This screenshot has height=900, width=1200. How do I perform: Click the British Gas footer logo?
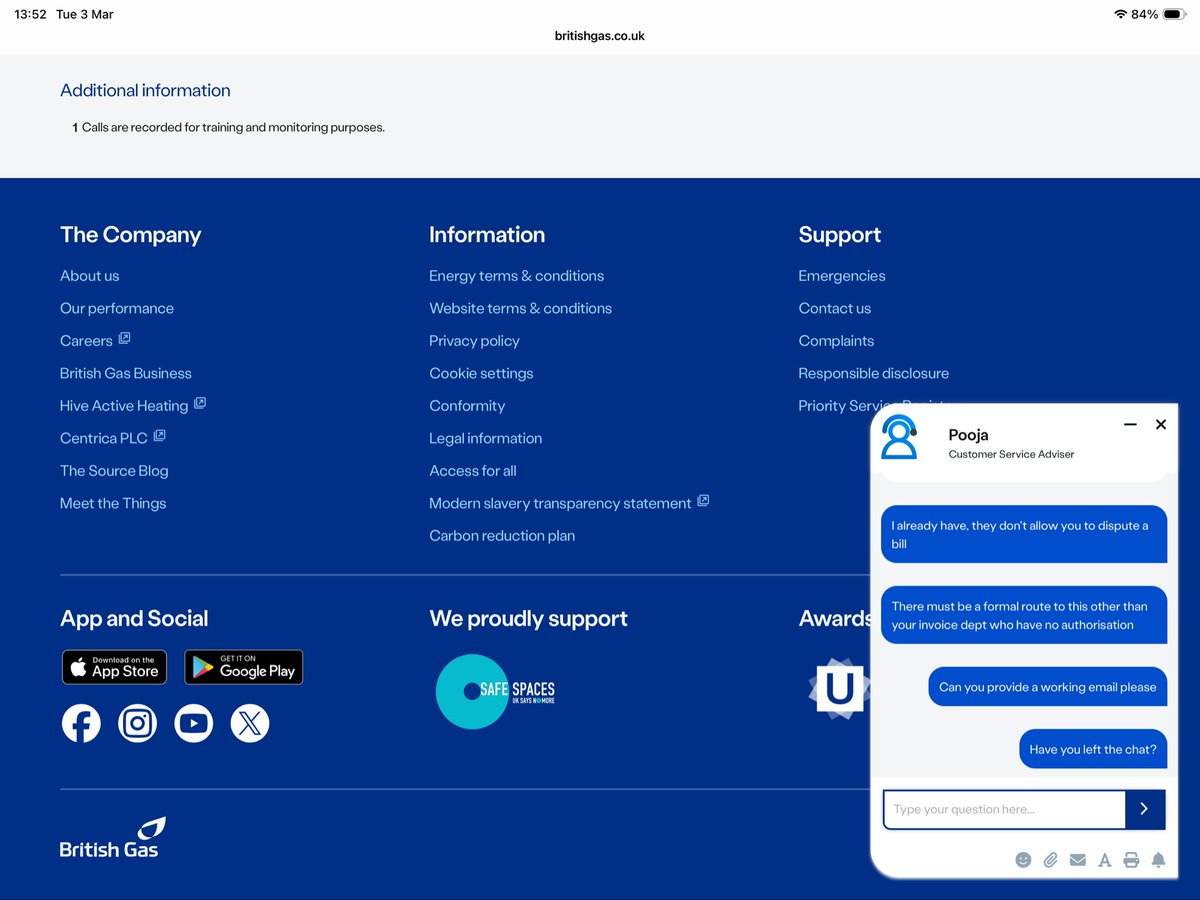pyautogui.click(x=112, y=837)
